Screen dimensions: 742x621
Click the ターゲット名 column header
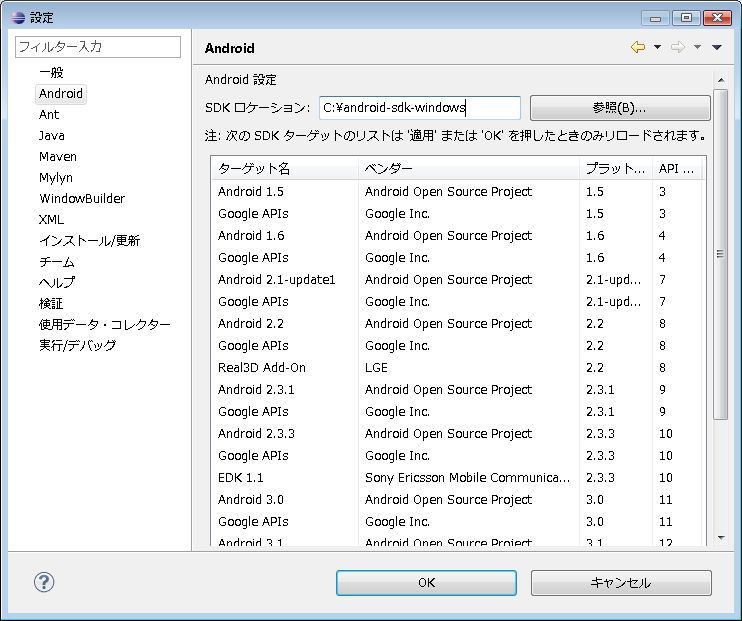285,169
